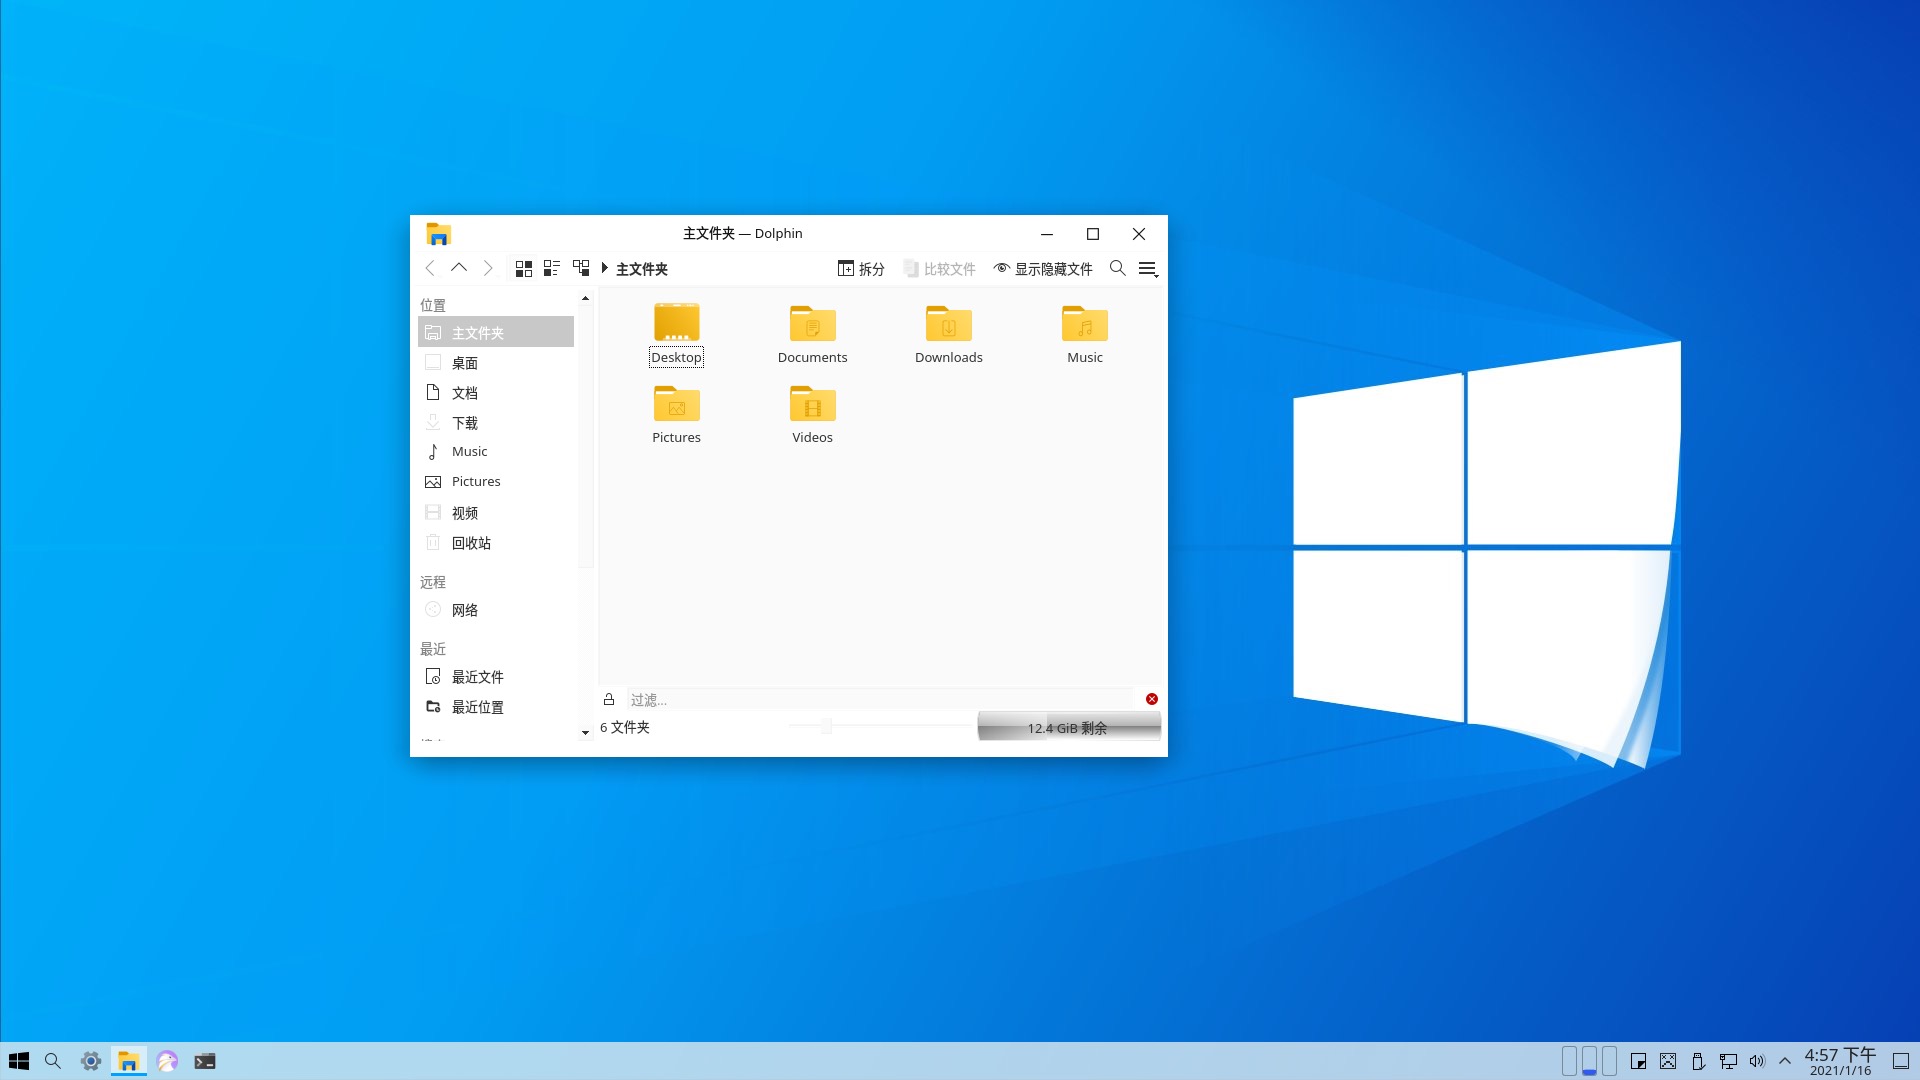Screen dimensions: 1920x1080
Task: Expand breadcrumb arrow before 主文件夹
Action: tap(605, 268)
